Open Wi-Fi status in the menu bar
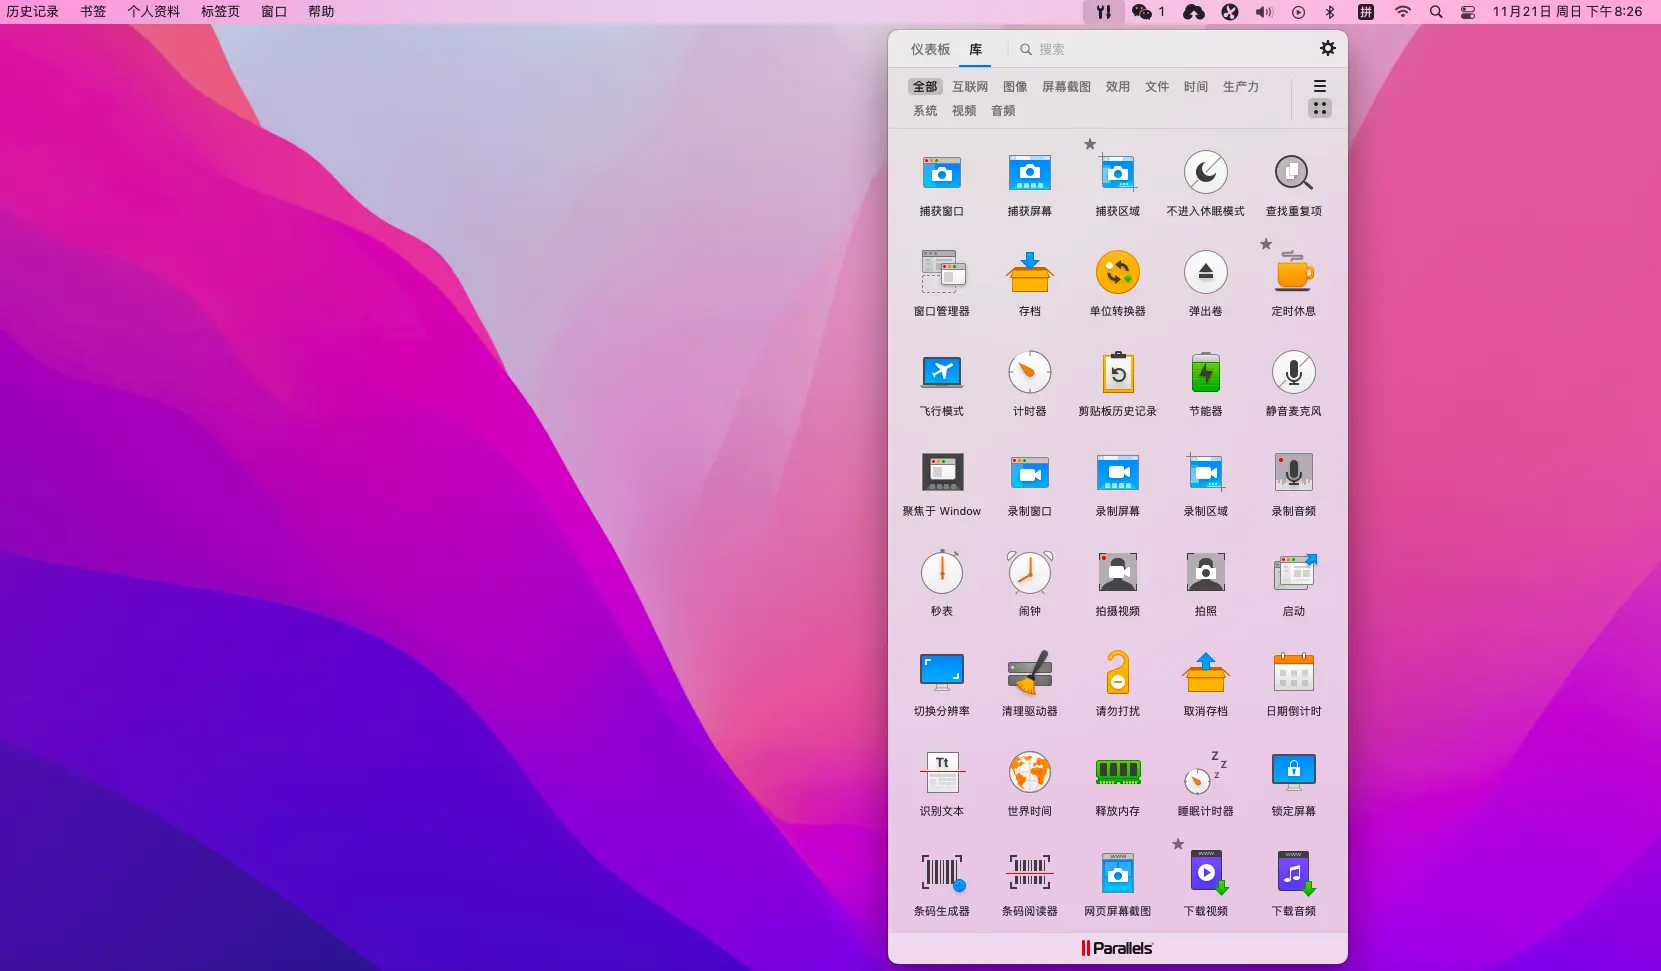The image size is (1661, 971). 1402,12
